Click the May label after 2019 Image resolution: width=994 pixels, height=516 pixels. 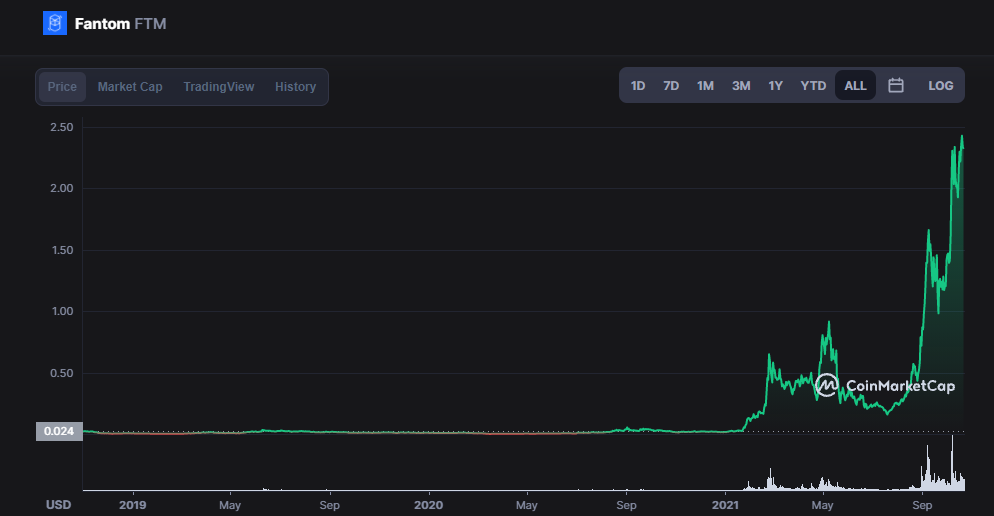tap(229, 505)
